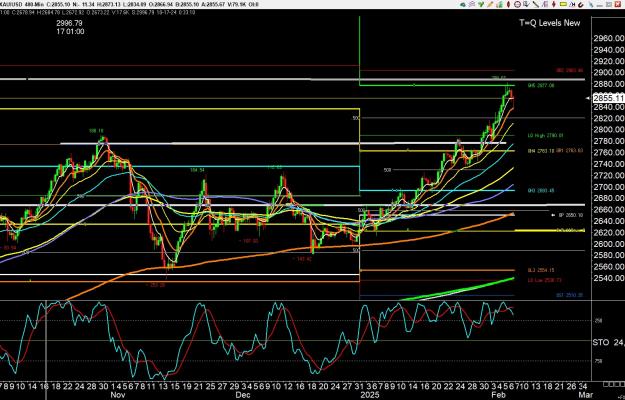Close the chart with the red X
This screenshot has height=400, width=625.
tap(618, 4)
